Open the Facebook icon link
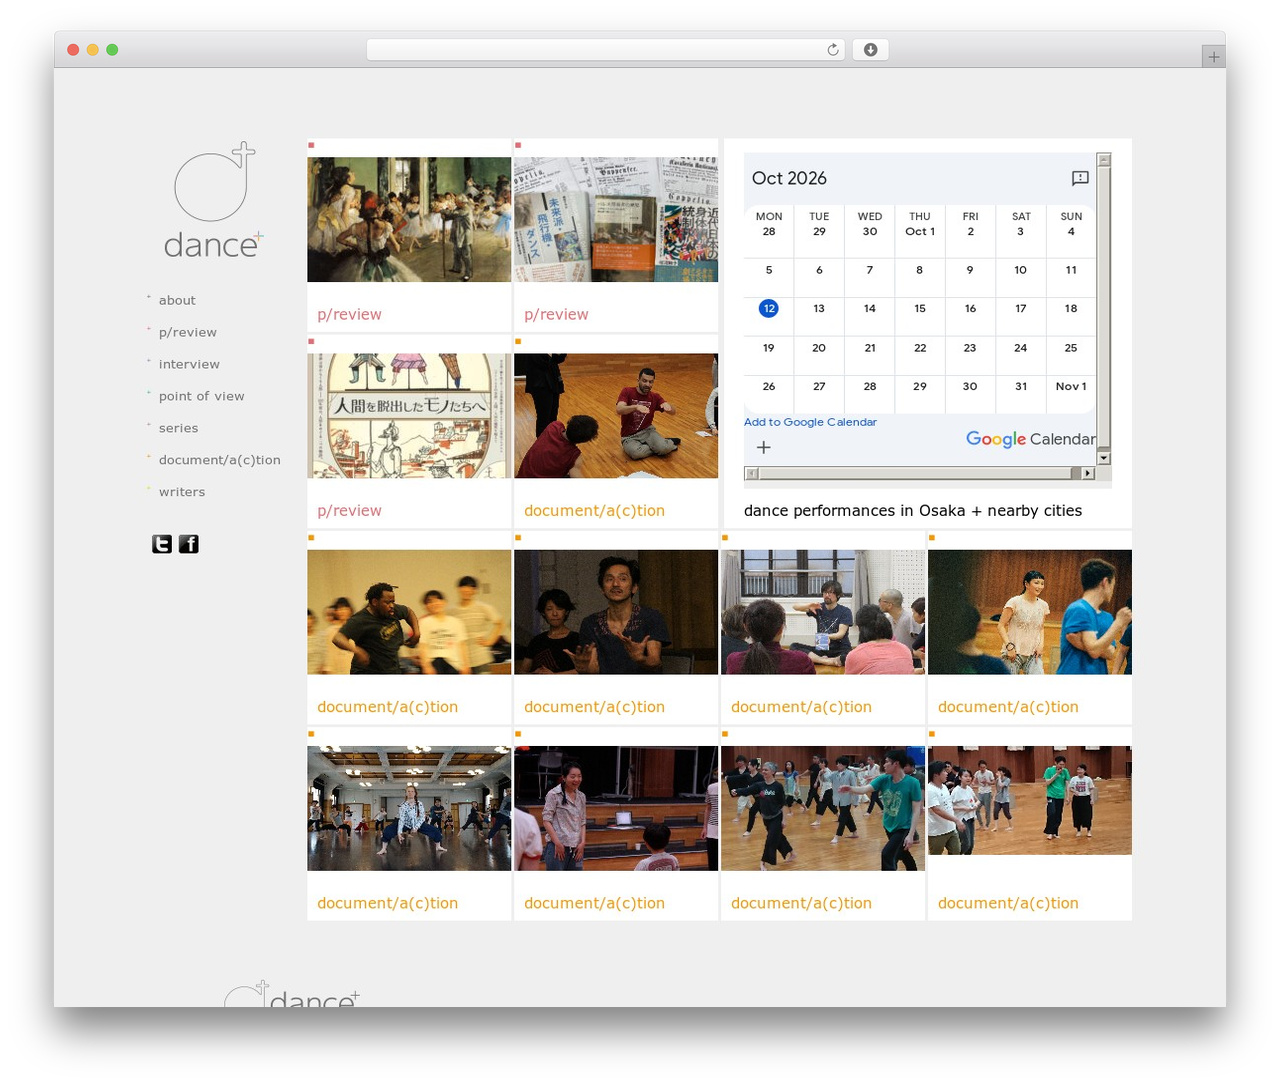This screenshot has width=1280, height=1084. tap(189, 544)
